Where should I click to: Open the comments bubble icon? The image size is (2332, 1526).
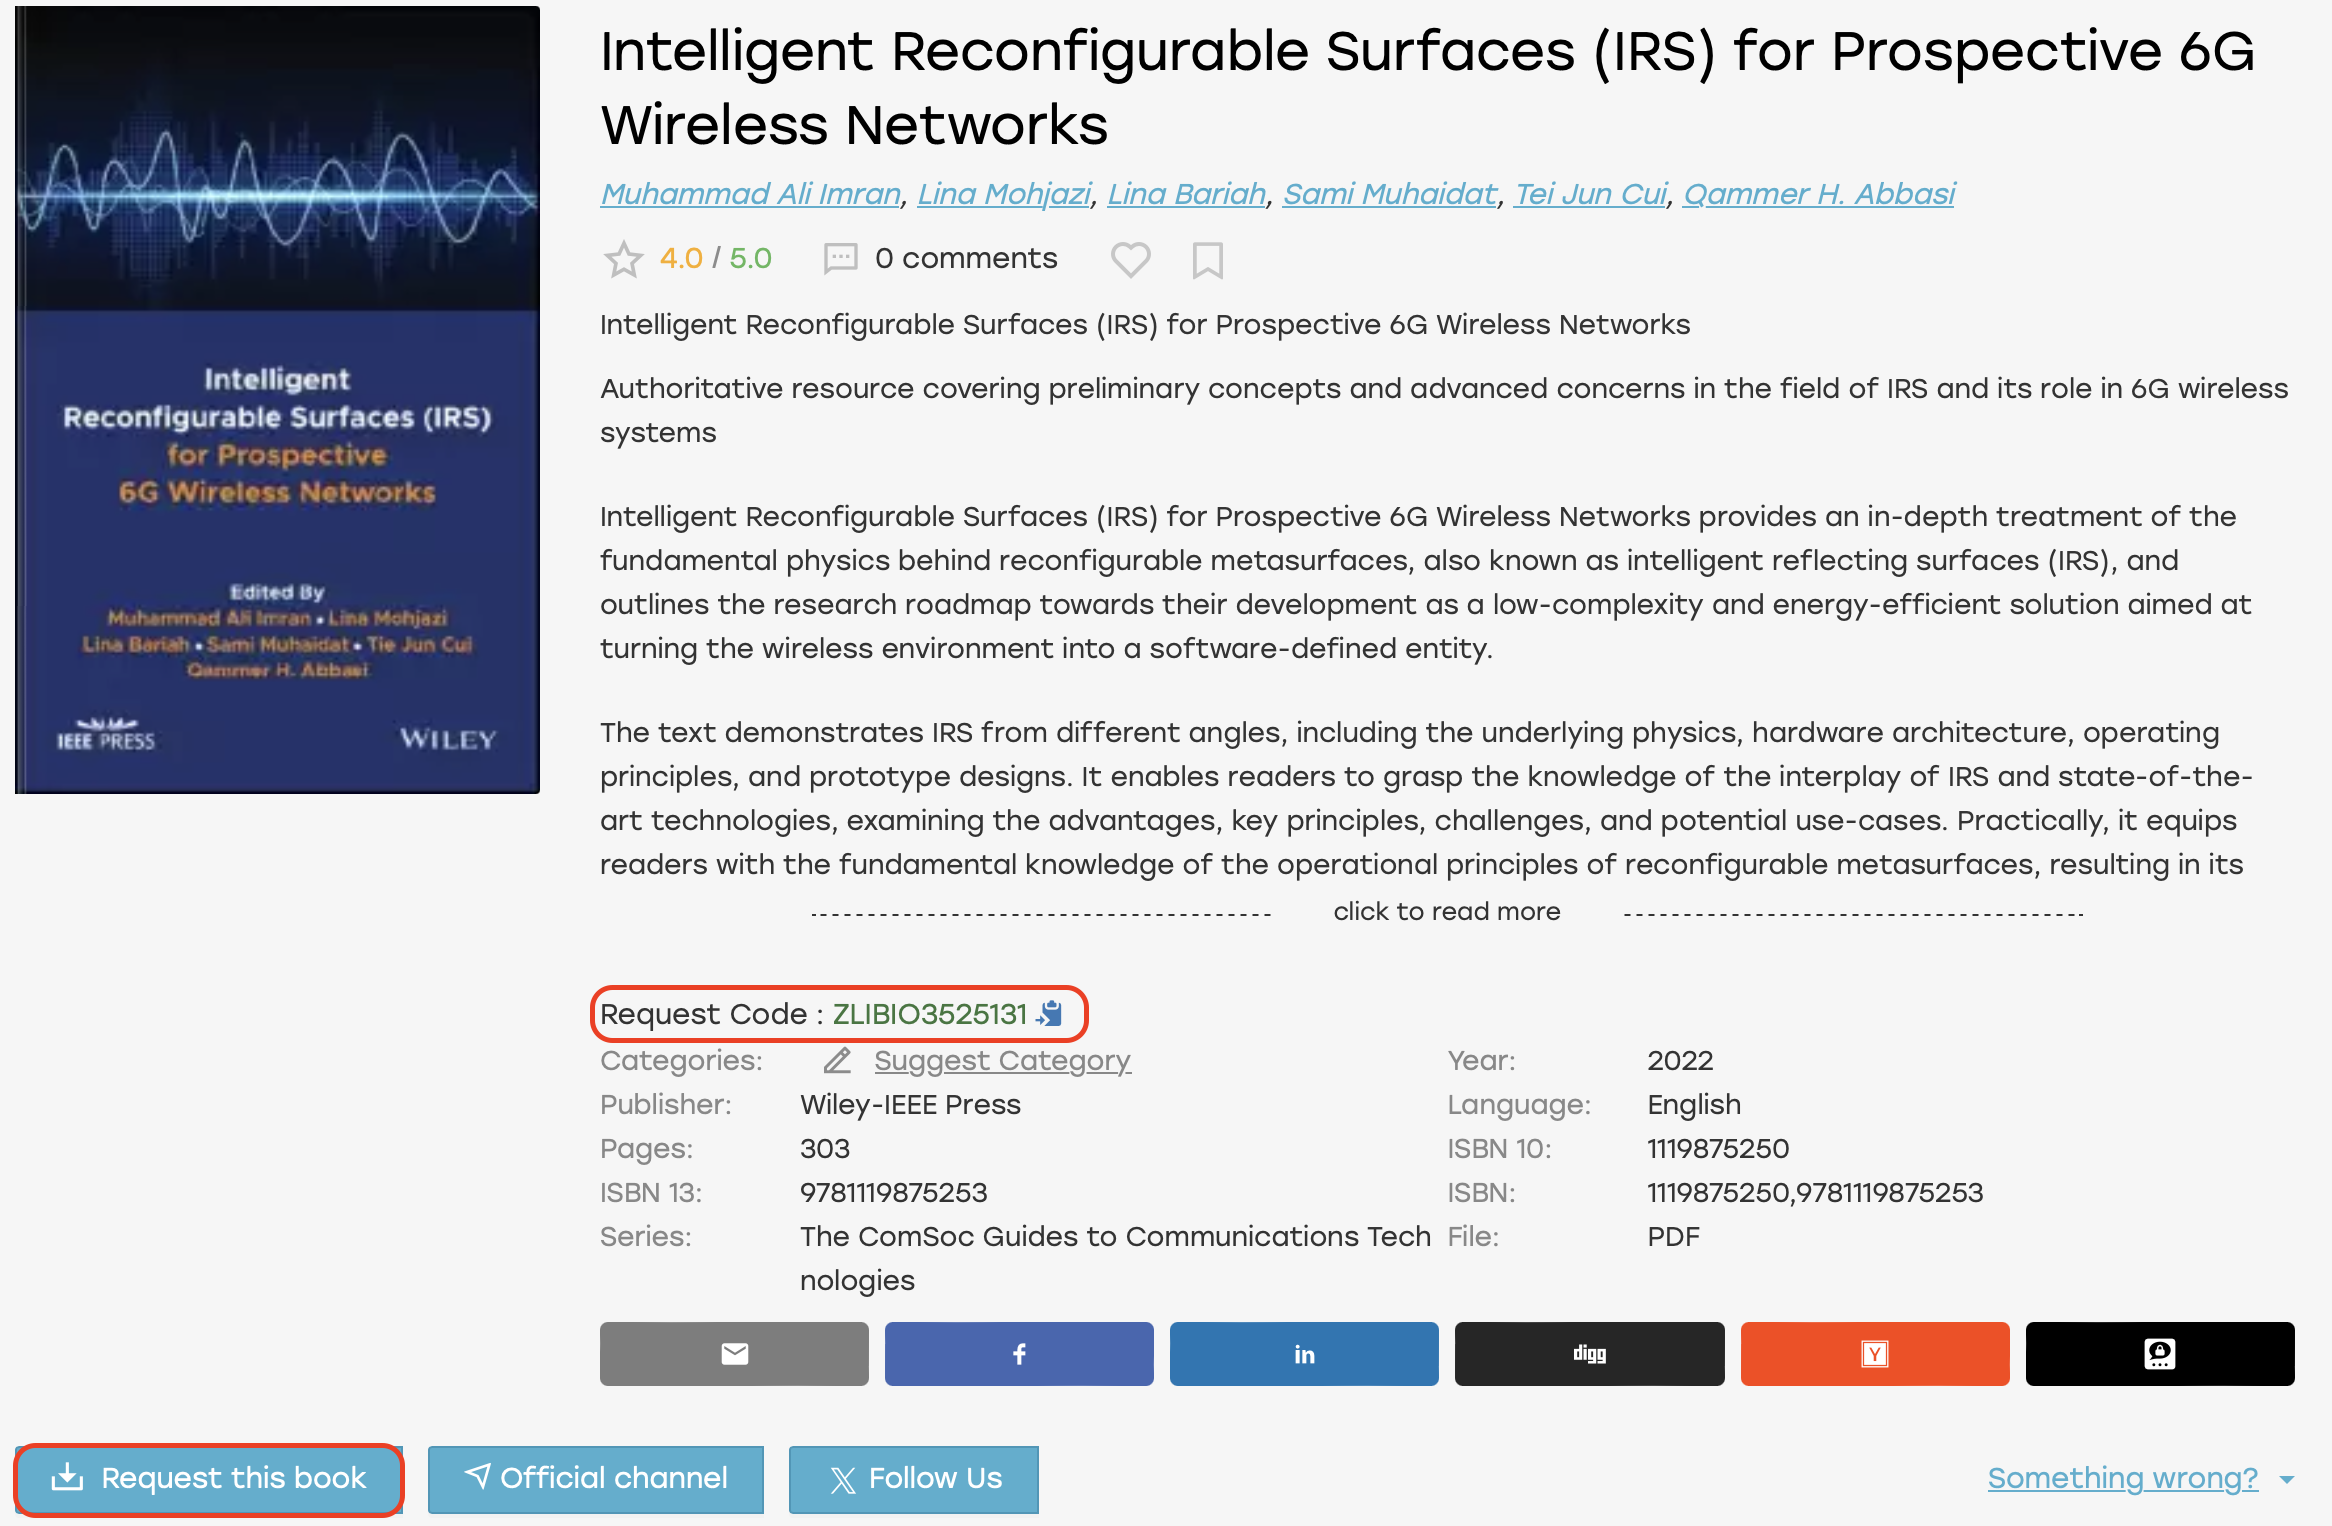[x=840, y=259]
